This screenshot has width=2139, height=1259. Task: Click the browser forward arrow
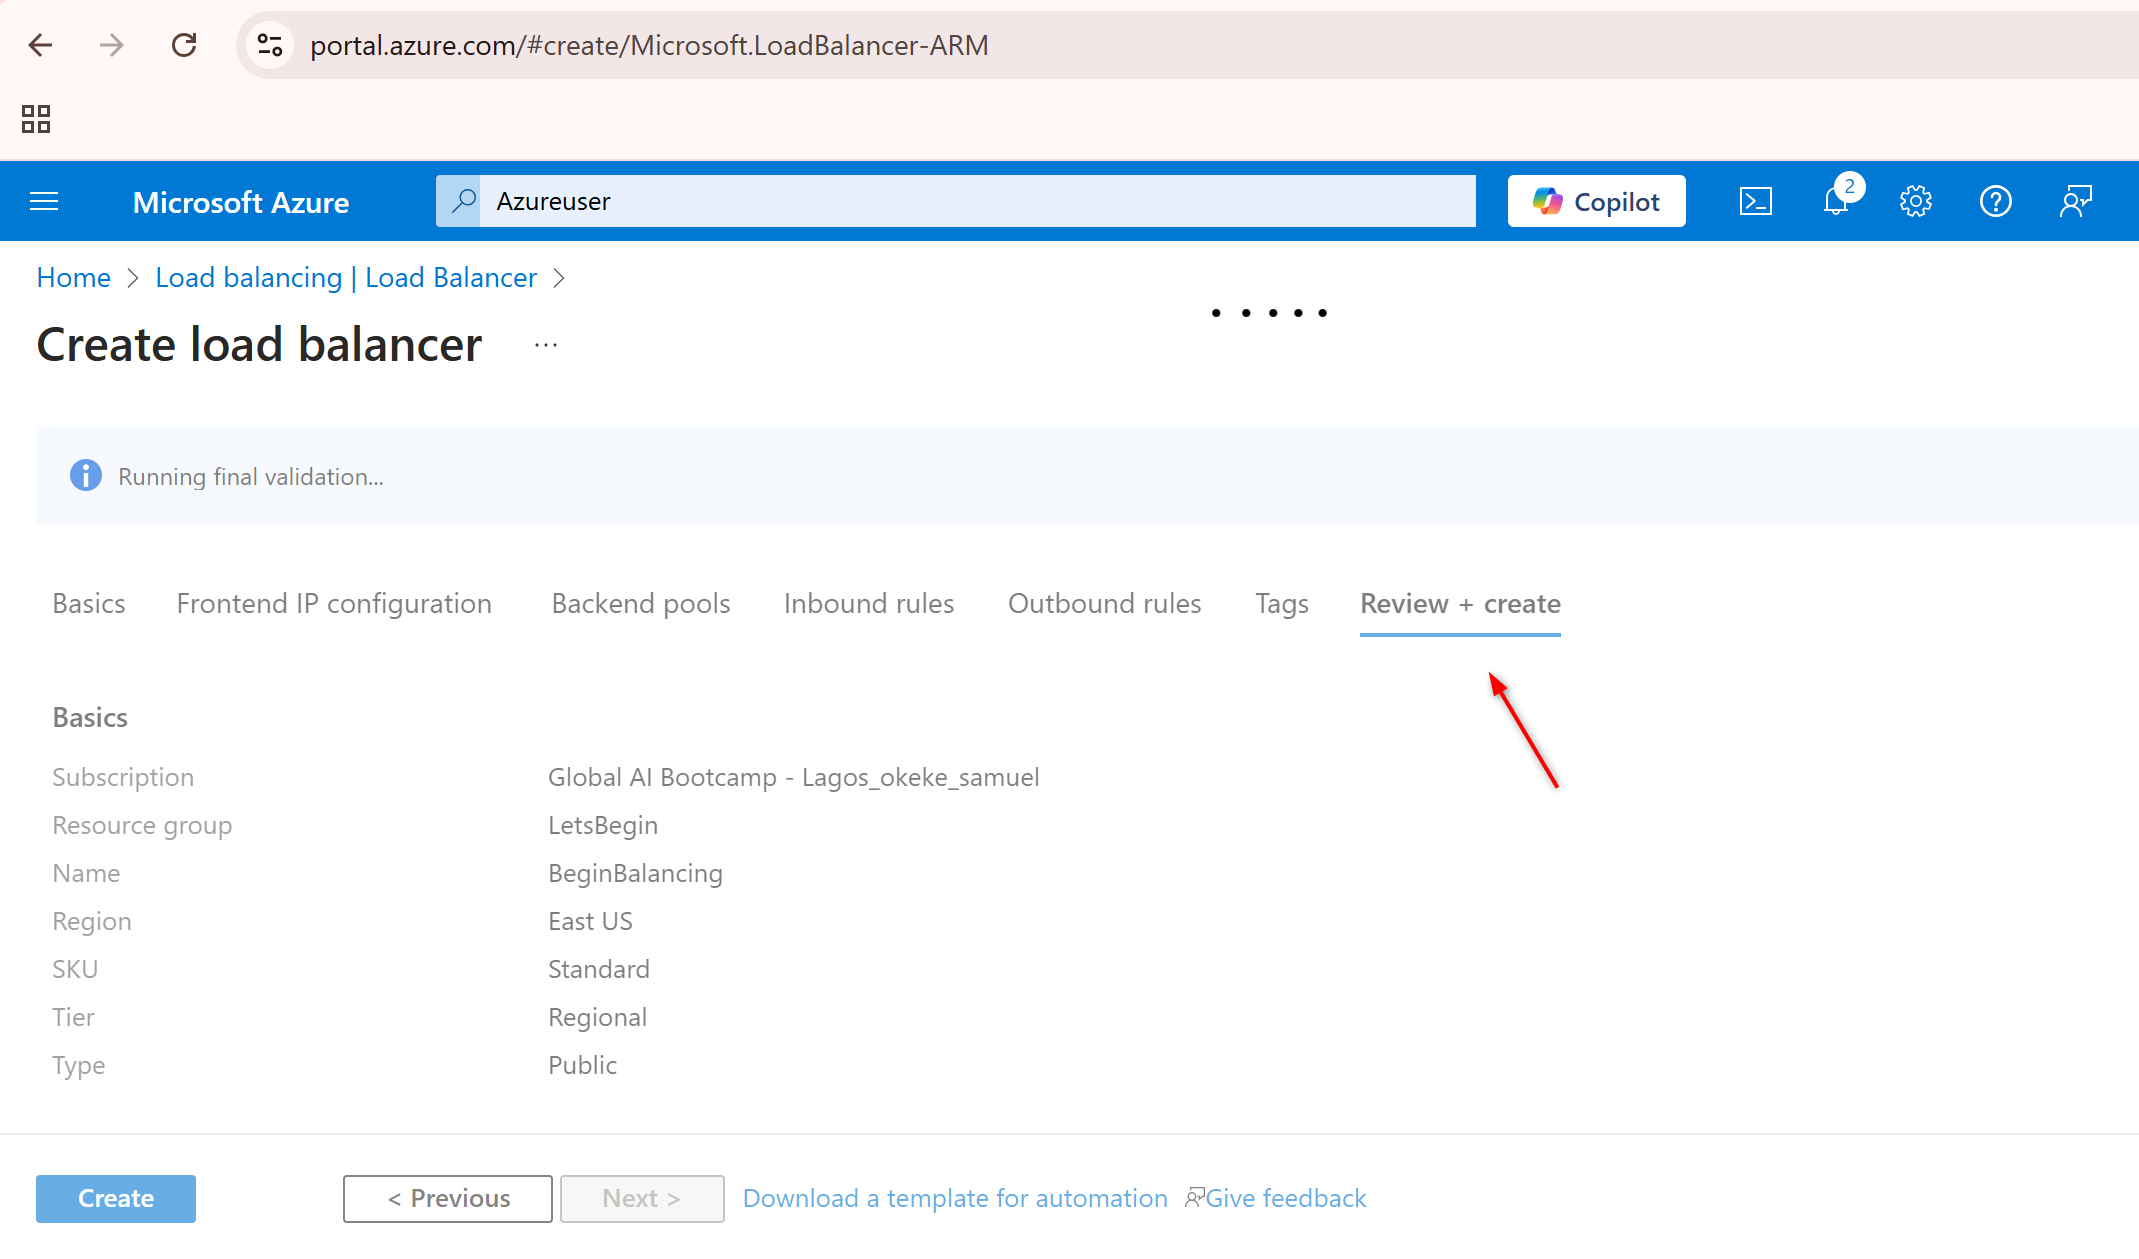coord(112,45)
